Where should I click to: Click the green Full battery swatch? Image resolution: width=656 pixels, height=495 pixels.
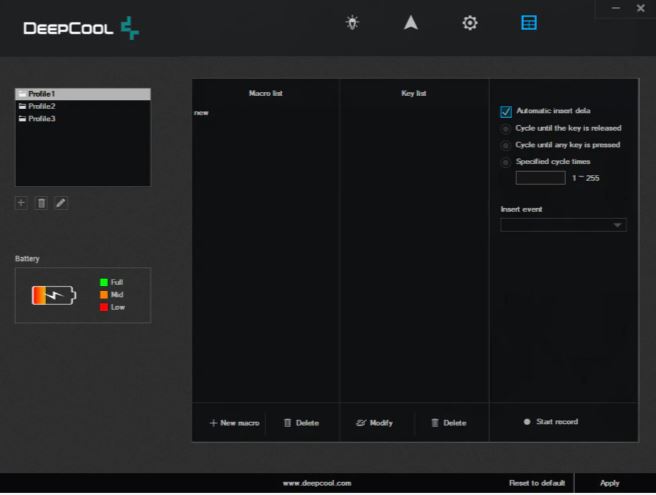[104, 282]
